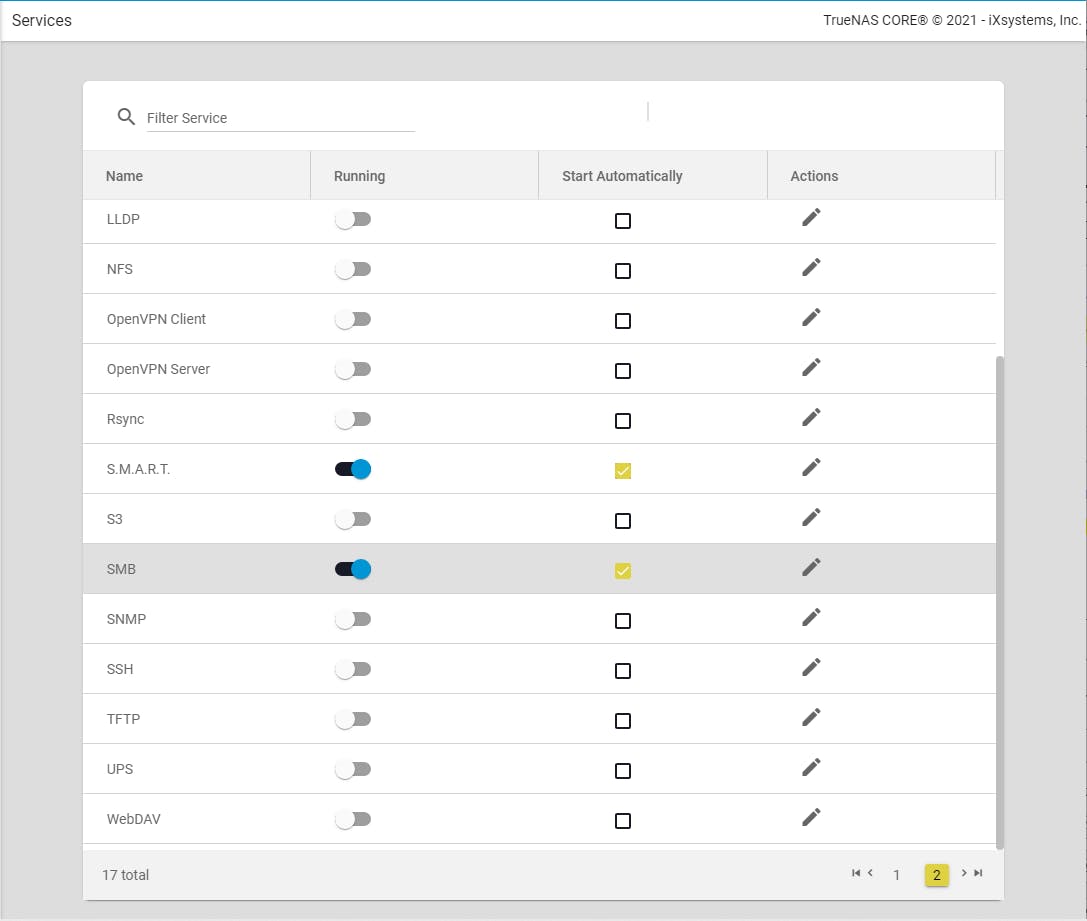The image size is (1087, 921).
Task: Open UPS service edit pencil
Action: coord(811,767)
